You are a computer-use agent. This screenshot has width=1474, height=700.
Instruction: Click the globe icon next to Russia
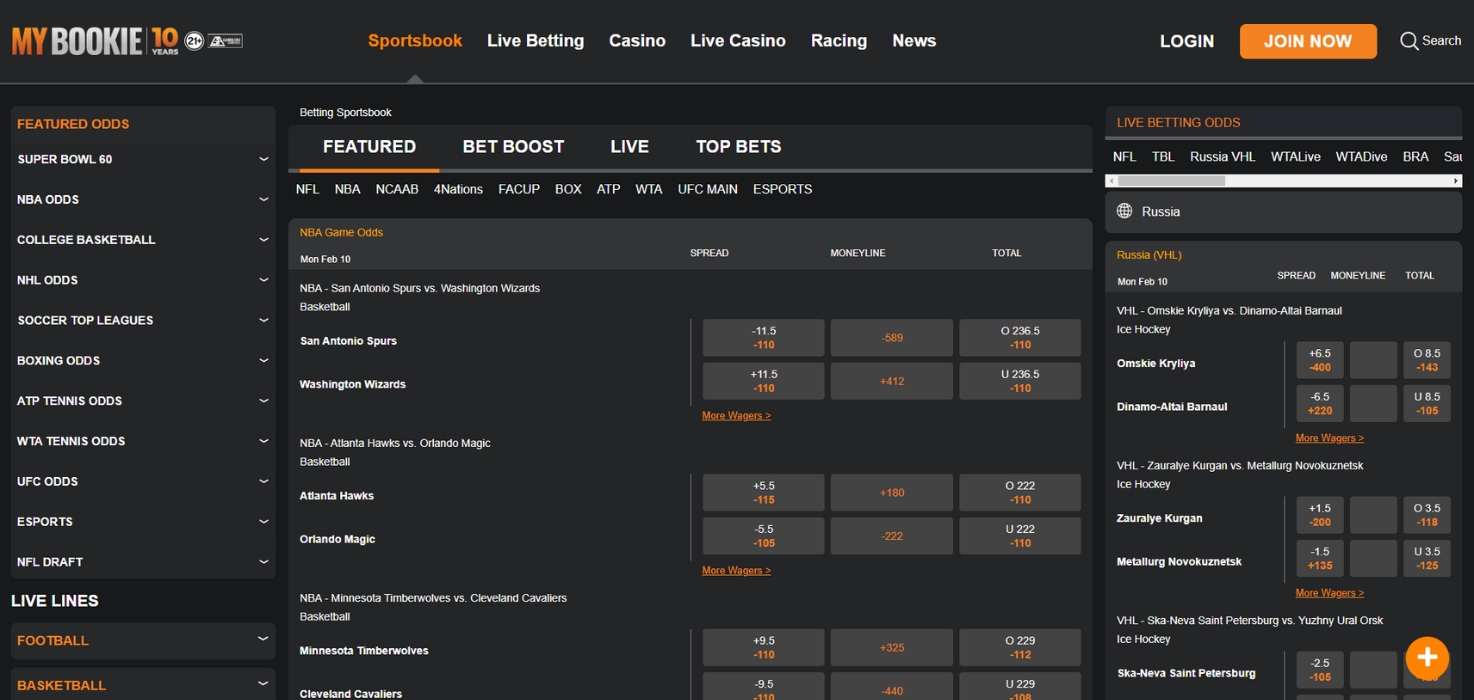coord(1124,211)
